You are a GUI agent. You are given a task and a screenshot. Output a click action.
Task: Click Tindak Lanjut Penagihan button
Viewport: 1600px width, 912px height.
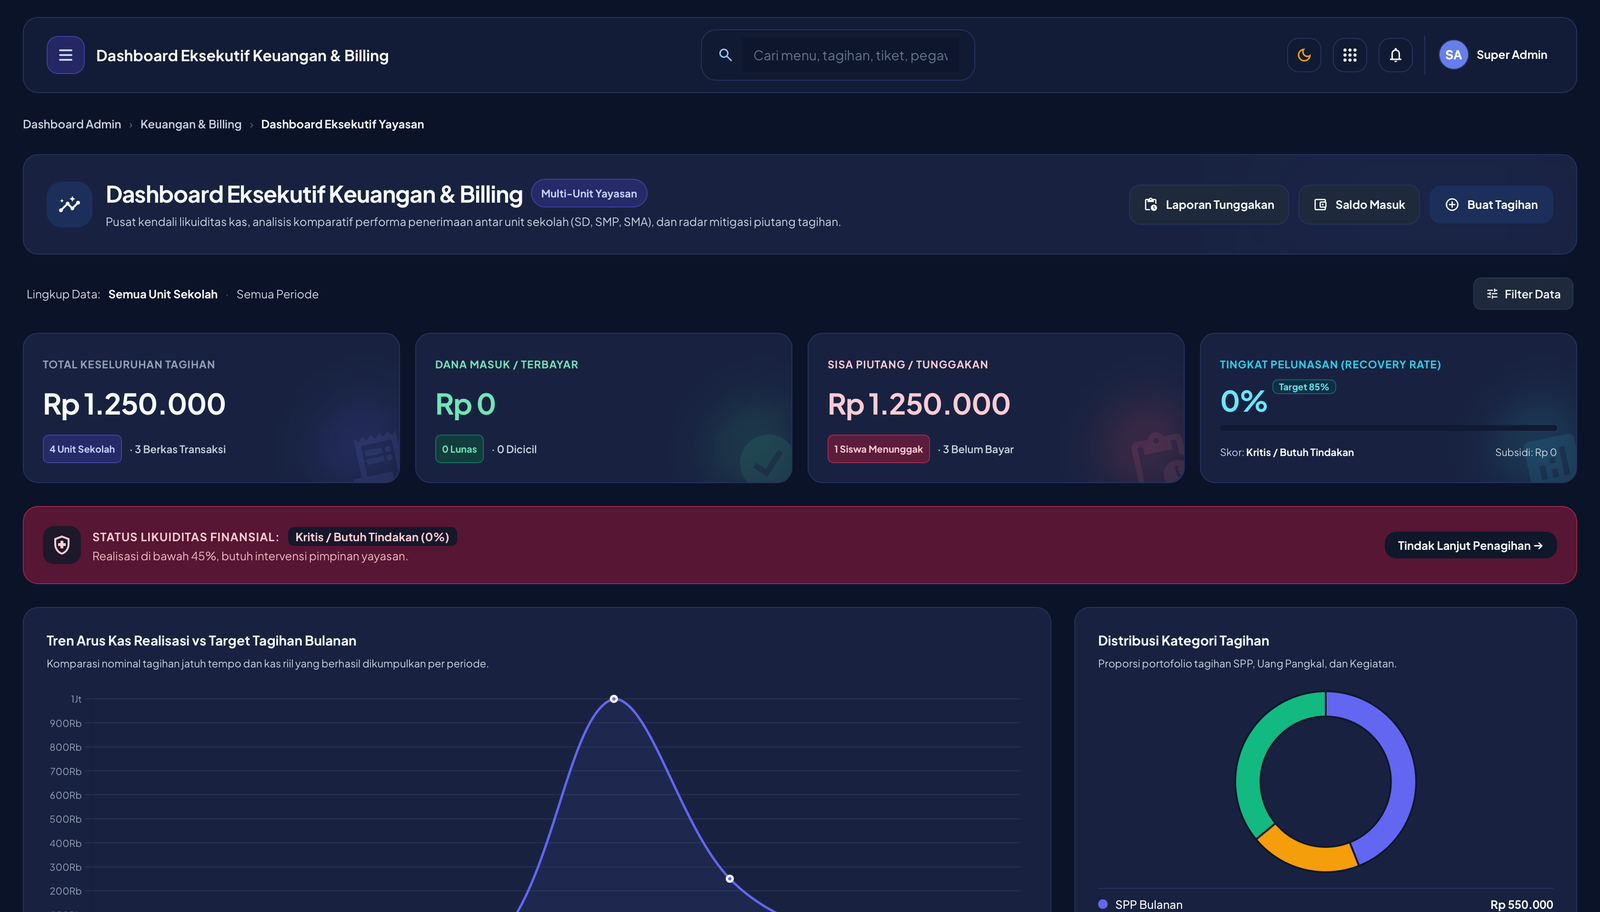coord(1470,545)
